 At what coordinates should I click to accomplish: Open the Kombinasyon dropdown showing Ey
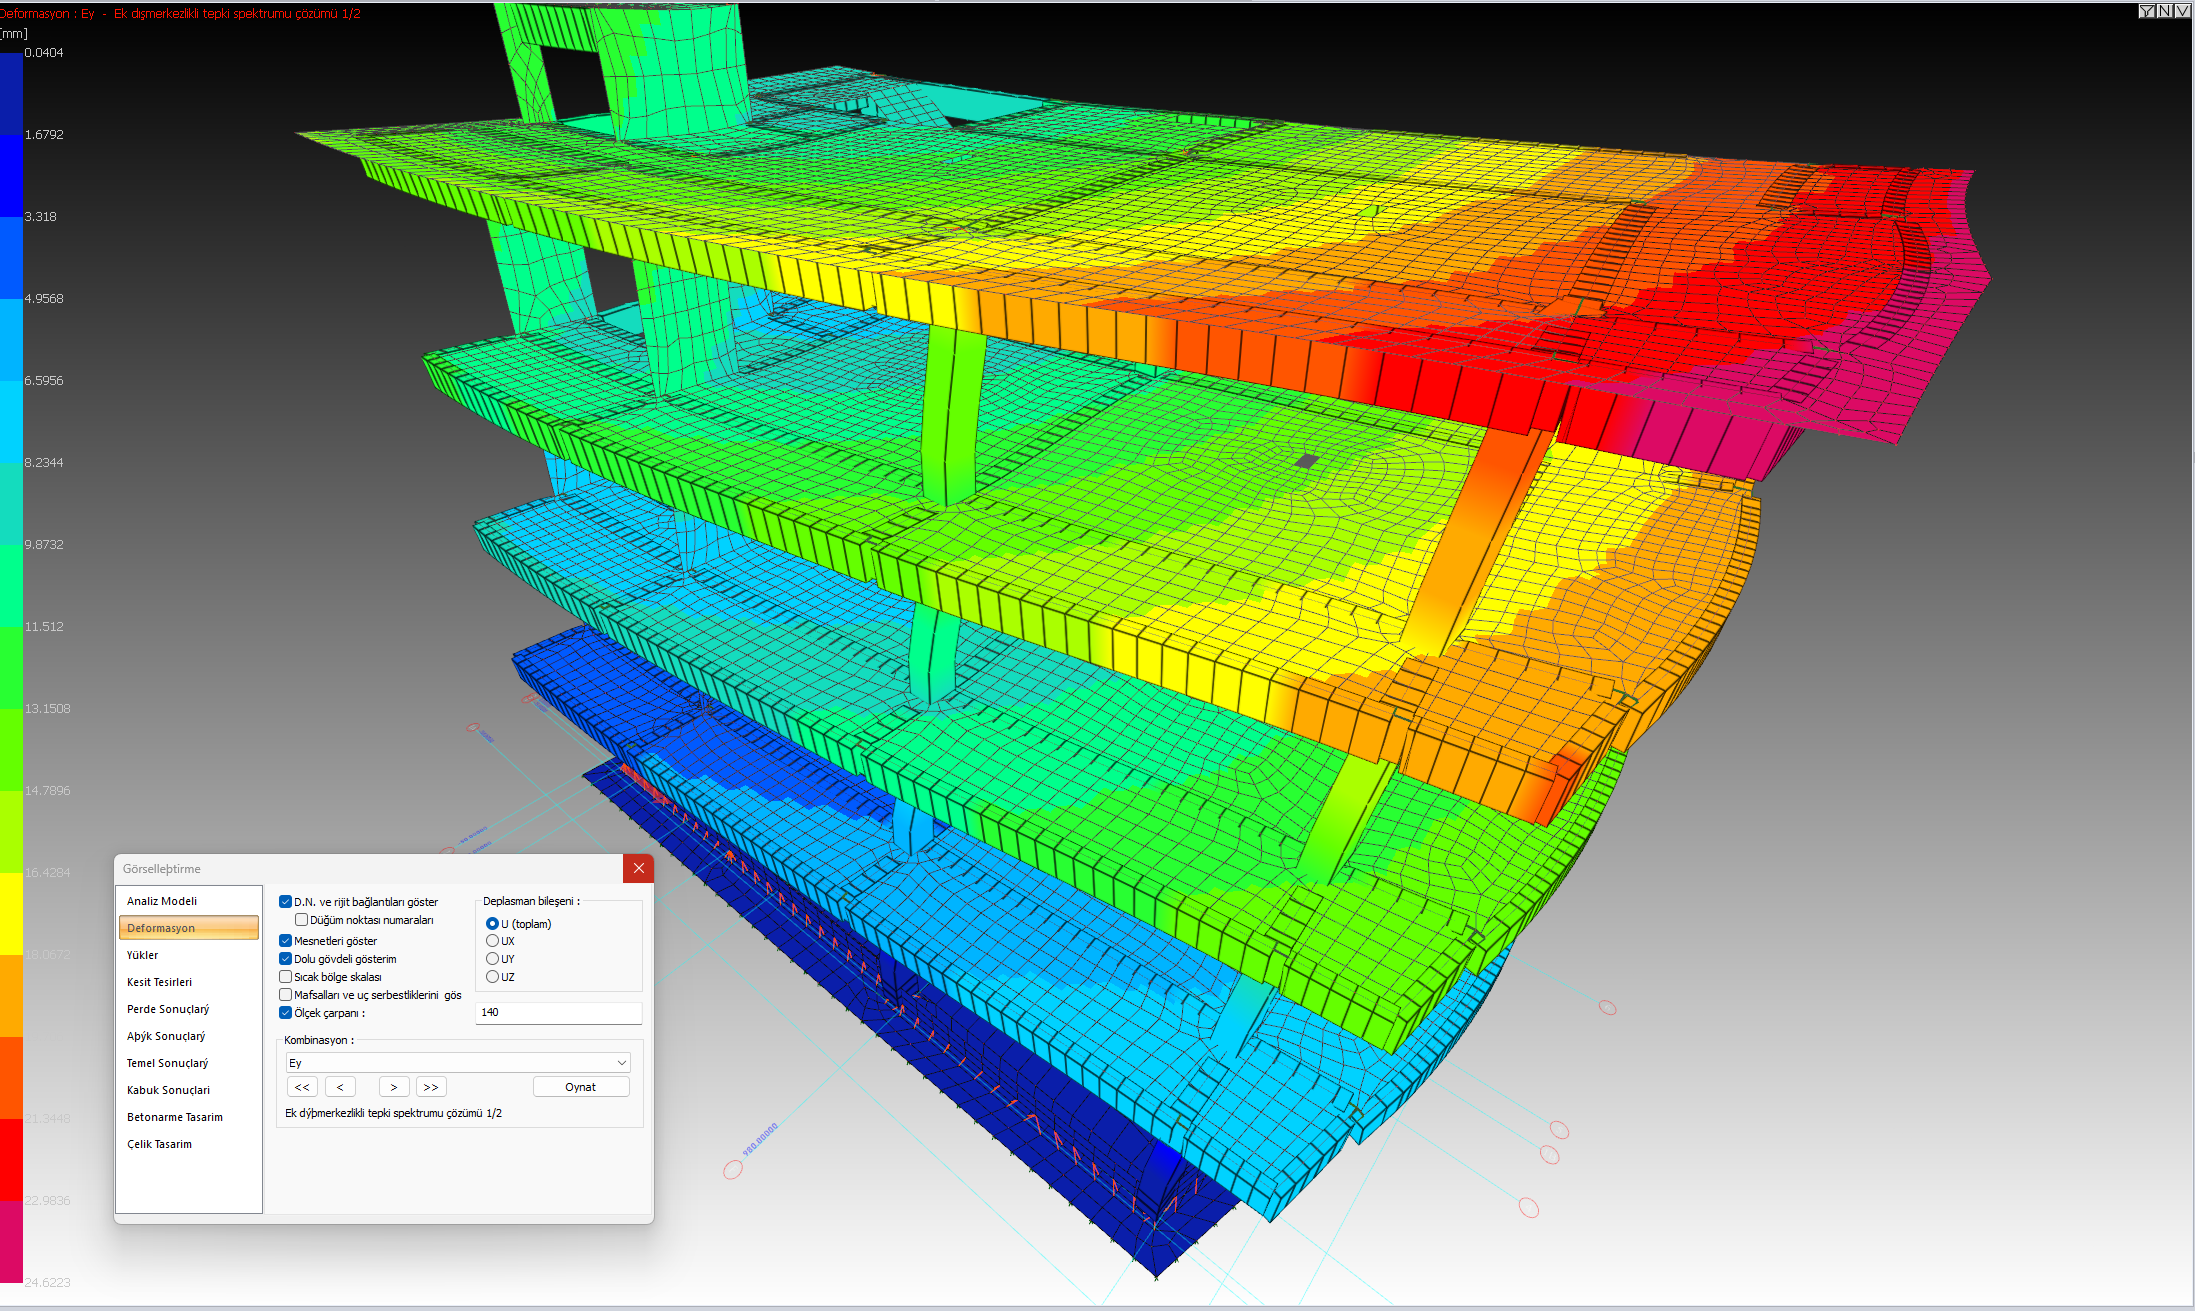(458, 1063)
